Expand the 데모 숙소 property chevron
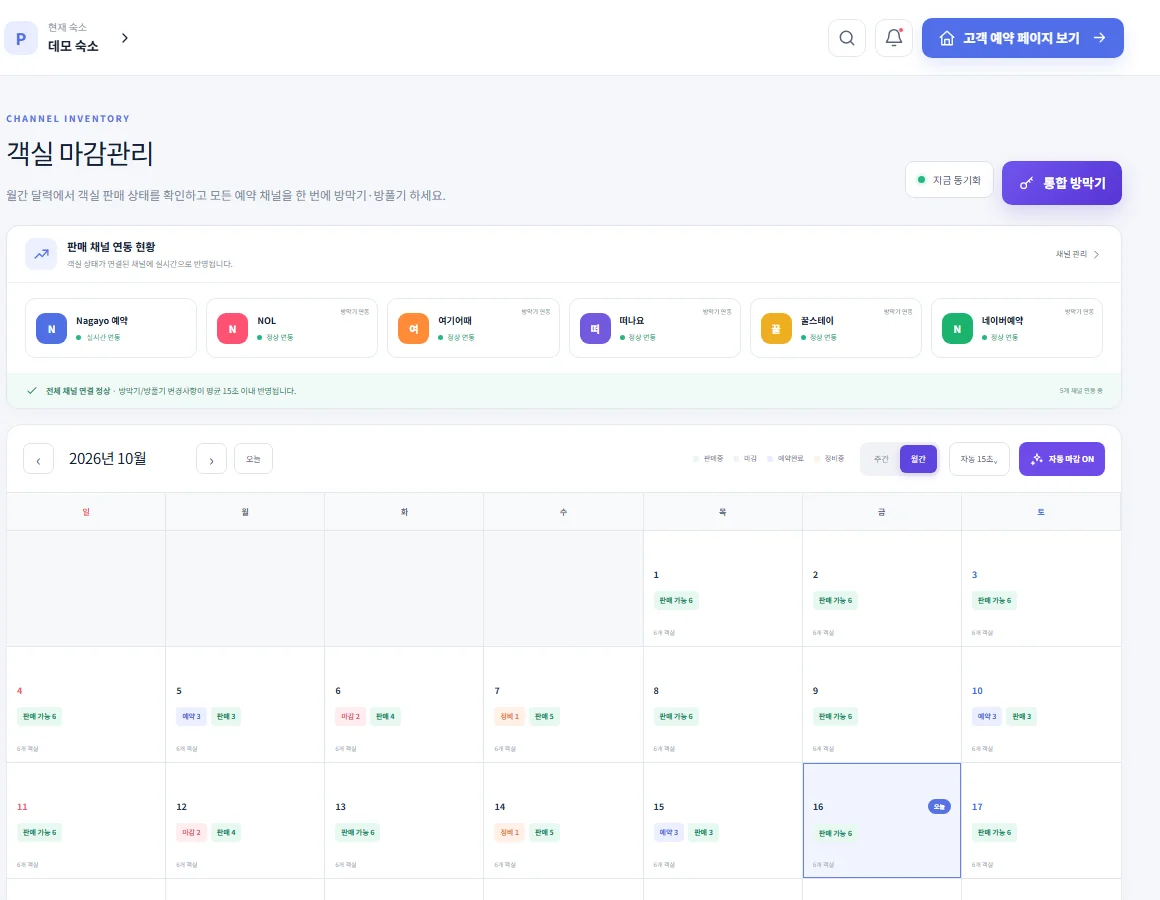Viewport: 1160px width, 900px height. [x=124, y=38]
